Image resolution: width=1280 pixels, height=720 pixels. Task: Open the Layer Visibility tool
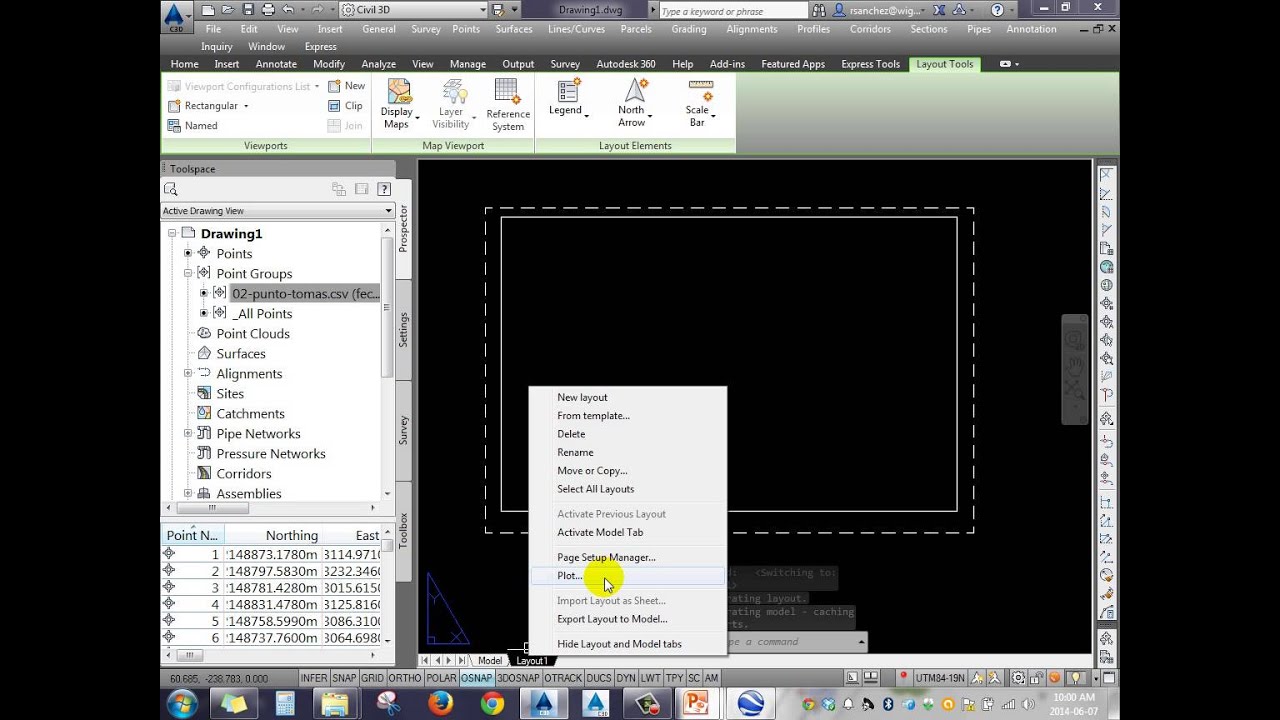[453, 104]
